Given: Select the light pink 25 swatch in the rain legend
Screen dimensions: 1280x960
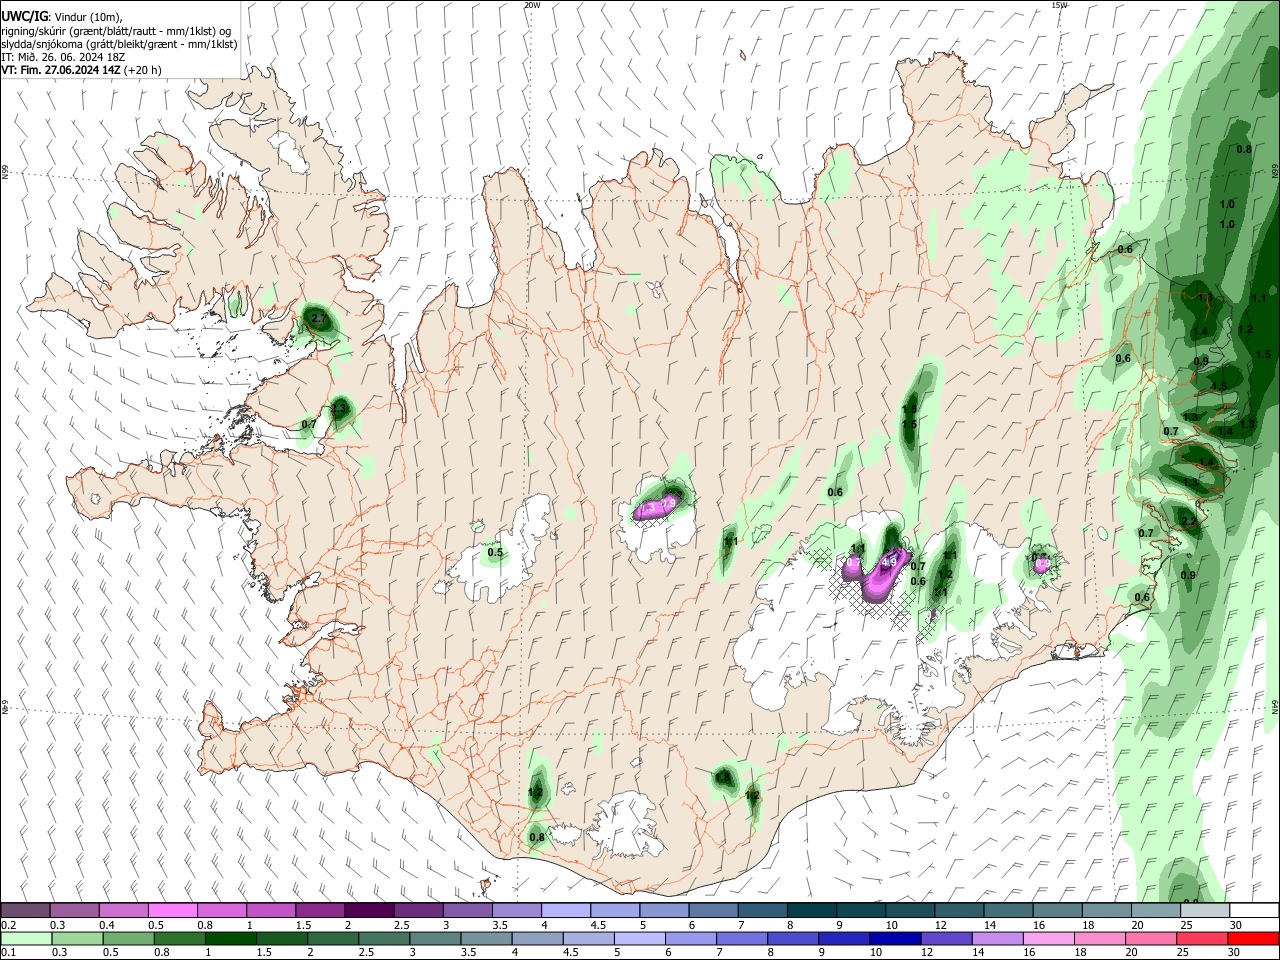Looking at the screenshot, I should (x=1204, y=939).
